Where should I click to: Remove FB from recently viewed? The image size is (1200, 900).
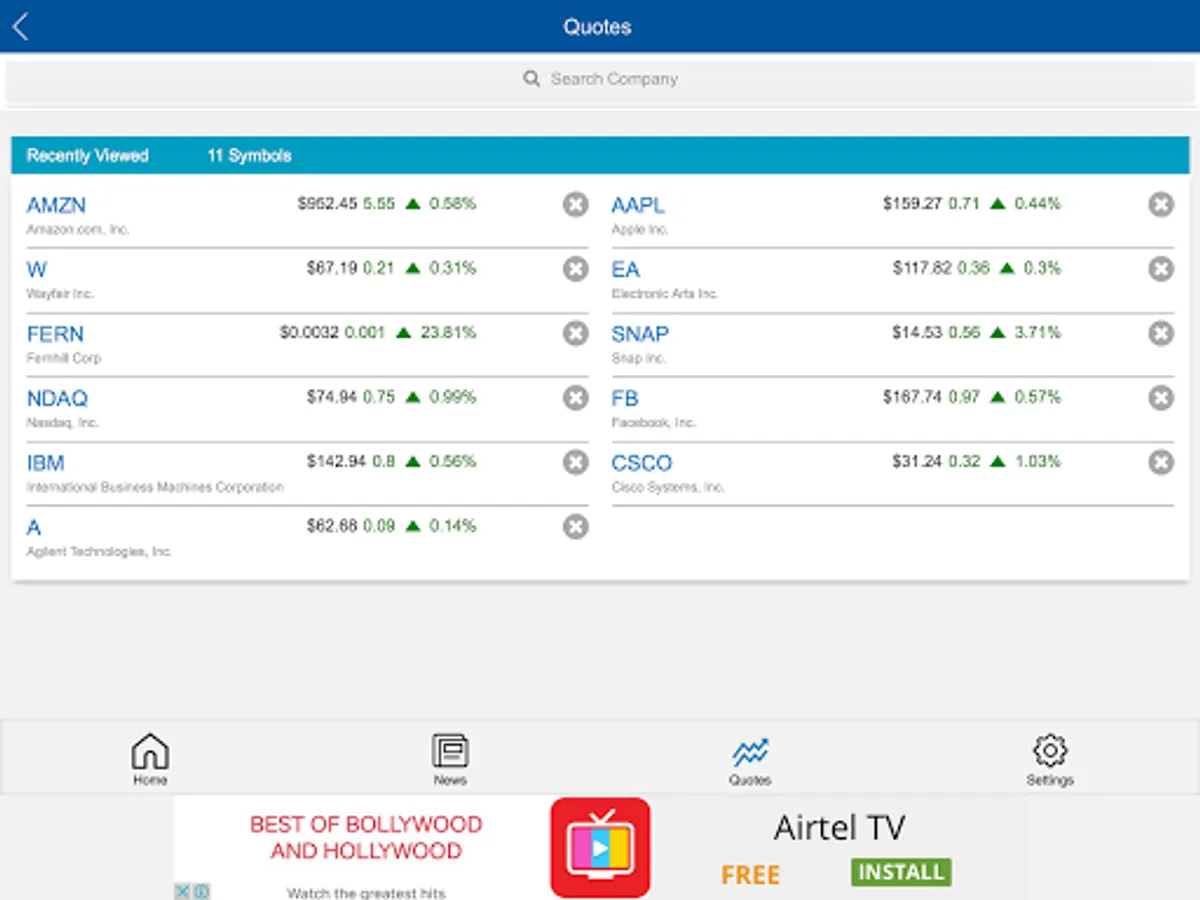click(x=1160, y=398)
